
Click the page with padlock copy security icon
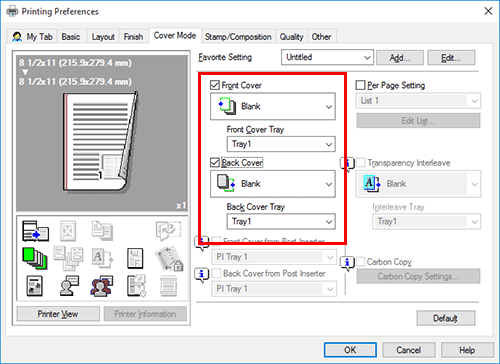(x=169, y=258)
